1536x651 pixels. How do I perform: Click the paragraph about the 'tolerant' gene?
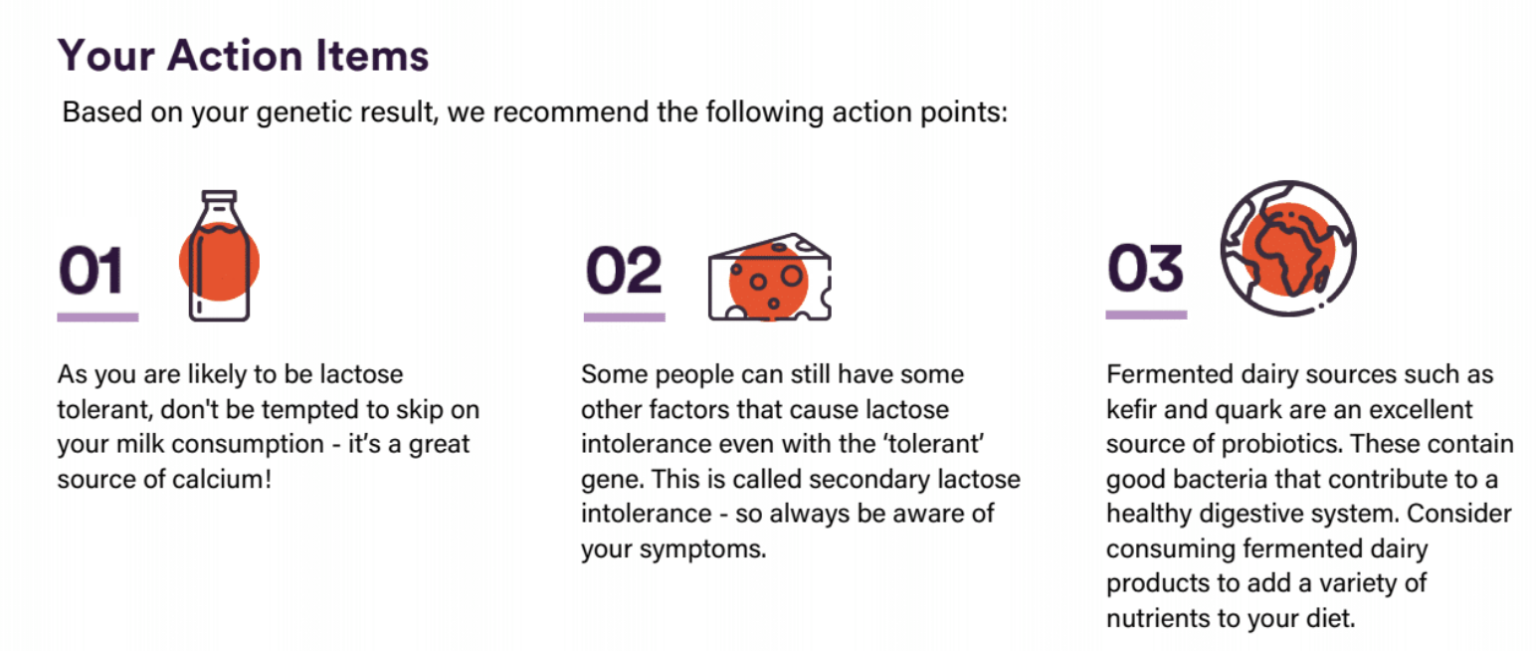(x=800, y=461)
